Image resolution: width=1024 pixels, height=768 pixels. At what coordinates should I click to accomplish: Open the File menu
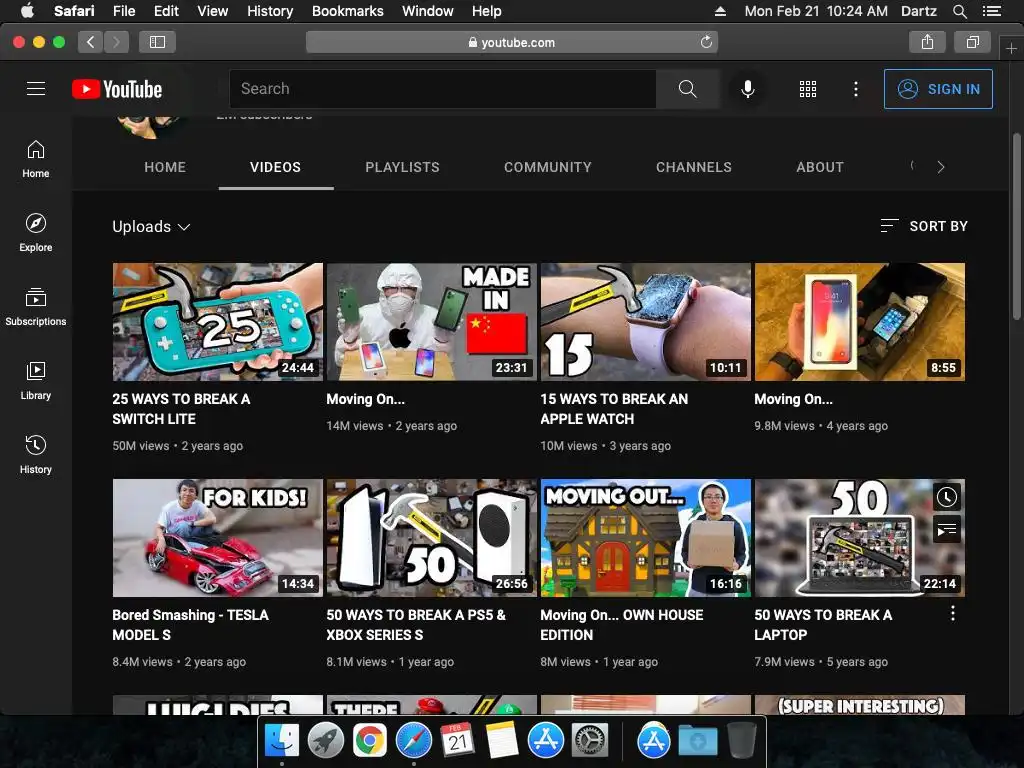(x=123, y=11)
